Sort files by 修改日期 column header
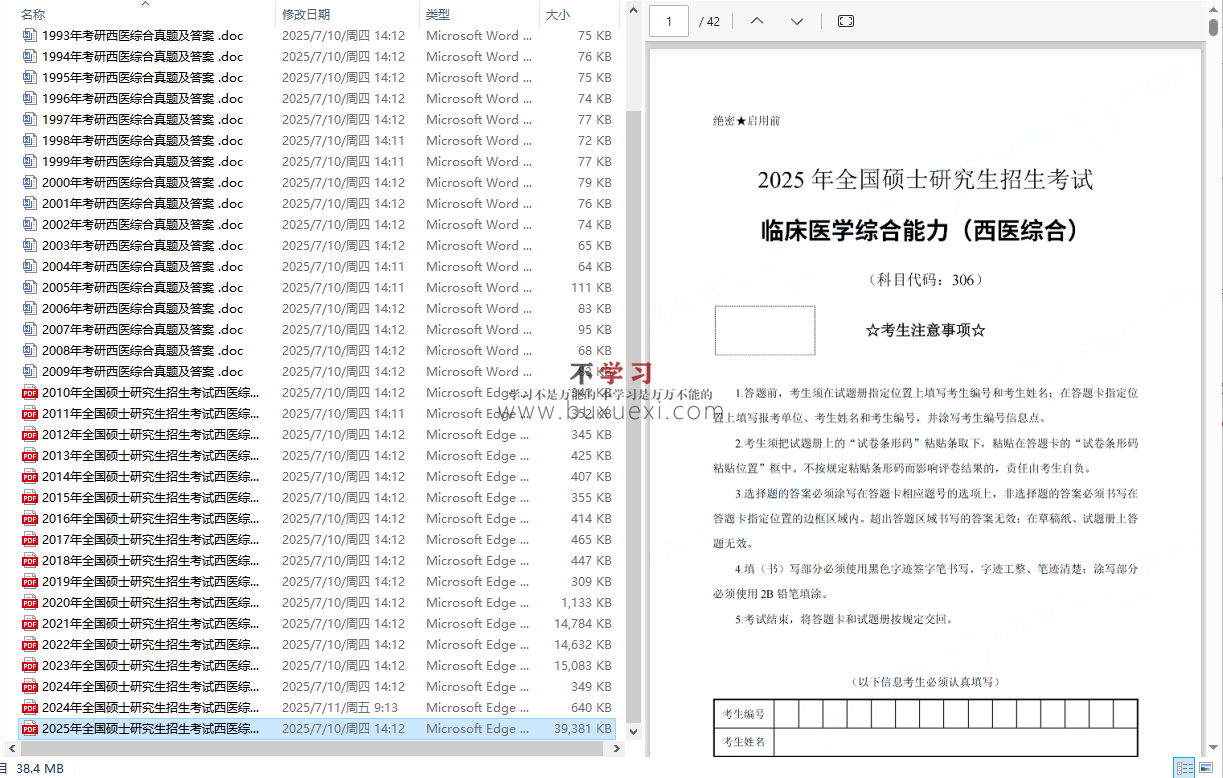This screenshot has width=1223, height=778. pyautogui.click(x=305, y=15)
